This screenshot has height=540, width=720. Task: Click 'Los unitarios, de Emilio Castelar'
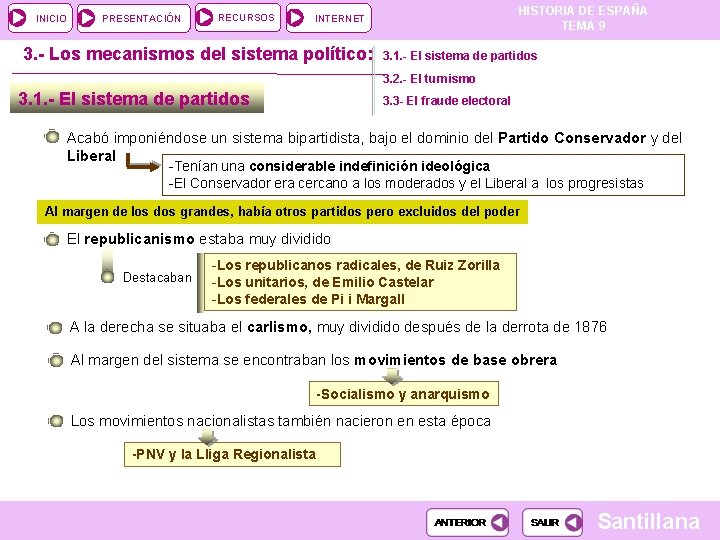(322, 282)
